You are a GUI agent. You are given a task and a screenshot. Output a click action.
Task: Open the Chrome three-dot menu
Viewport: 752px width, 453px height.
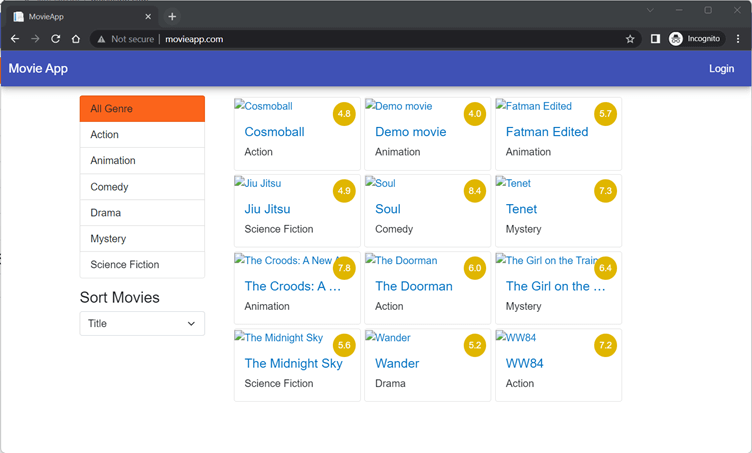pyautogui.click(x=738, y=39)
